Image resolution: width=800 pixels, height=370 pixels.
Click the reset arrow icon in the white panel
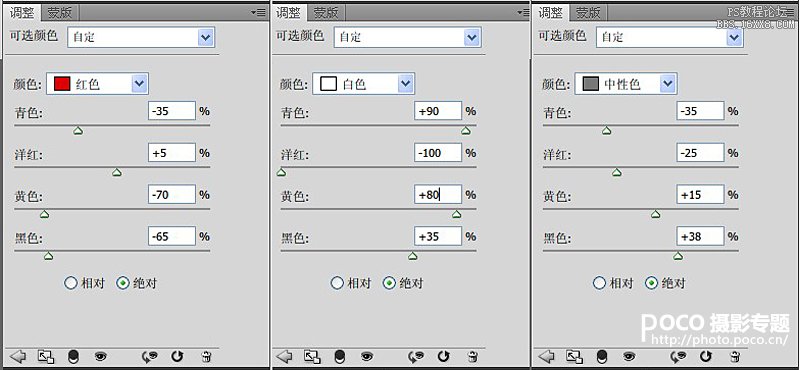click(x=444, y=356)
